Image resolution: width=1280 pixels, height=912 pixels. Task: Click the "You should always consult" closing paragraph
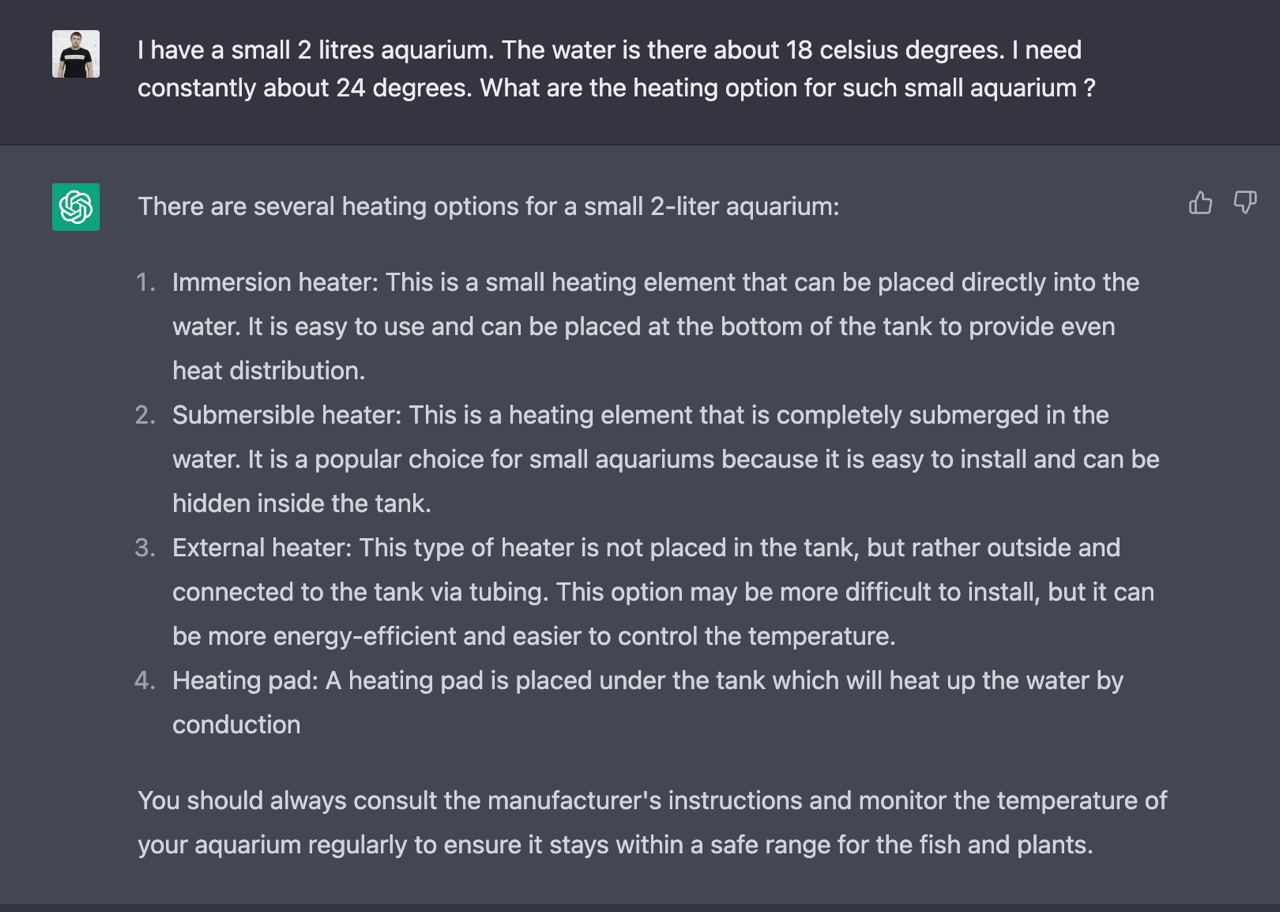tap(652, 822)
